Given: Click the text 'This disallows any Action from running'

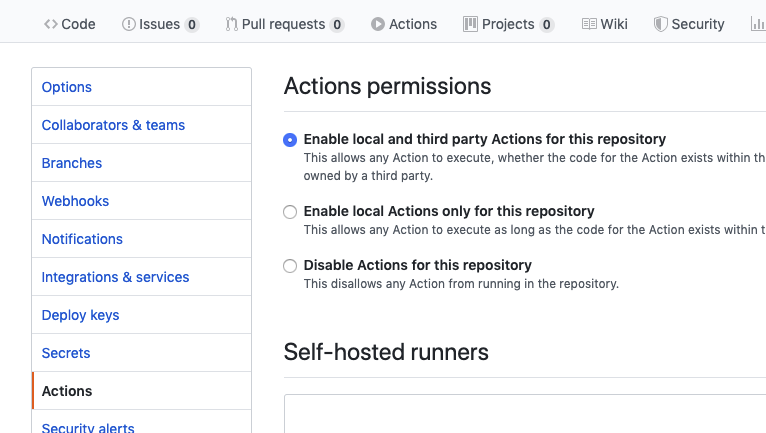Looking at the screenshot, I should [x=461, y=284].
